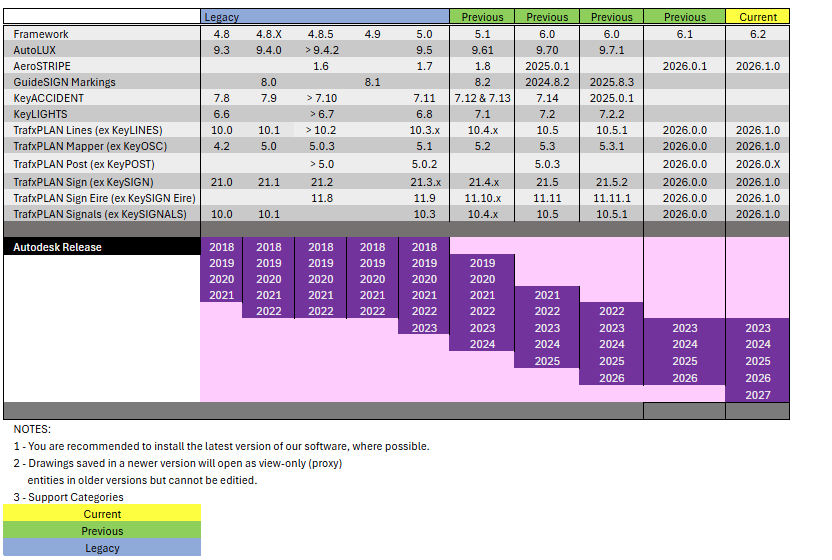Click TrafxPLAN Sign Eire 11.10.x cell
Image resolution: width=832 pixels, height=560 pixels.
(482, 197)
